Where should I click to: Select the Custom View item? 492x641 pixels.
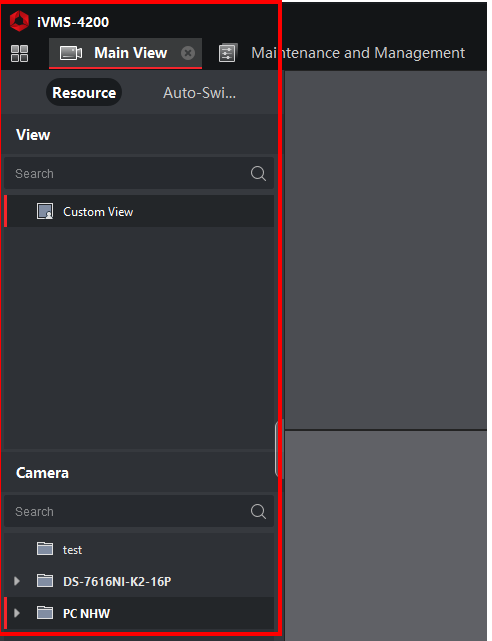(139, 211)
